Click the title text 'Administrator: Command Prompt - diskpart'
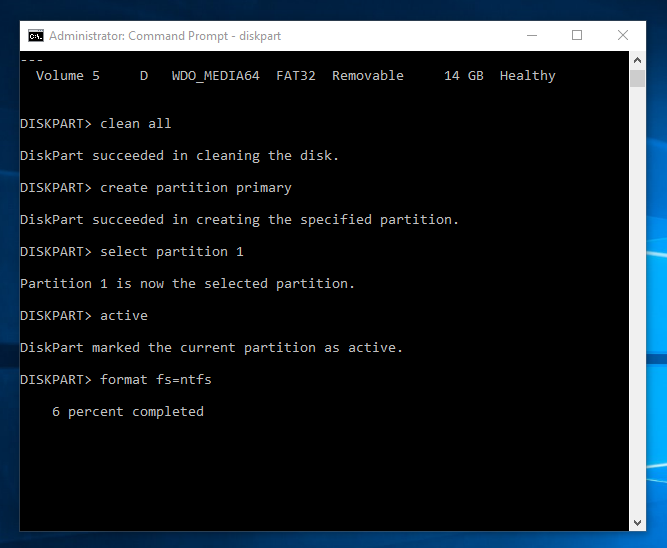Image resolution: width=667 pixels, height=548 pixels. [x=165, y=36]
